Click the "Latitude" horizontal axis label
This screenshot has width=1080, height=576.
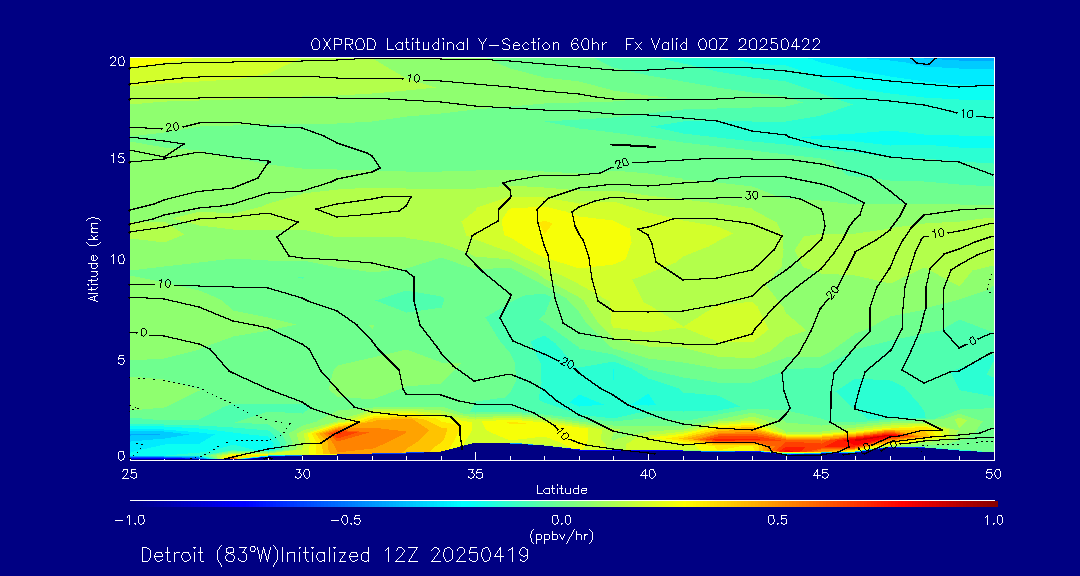[561, 490]
